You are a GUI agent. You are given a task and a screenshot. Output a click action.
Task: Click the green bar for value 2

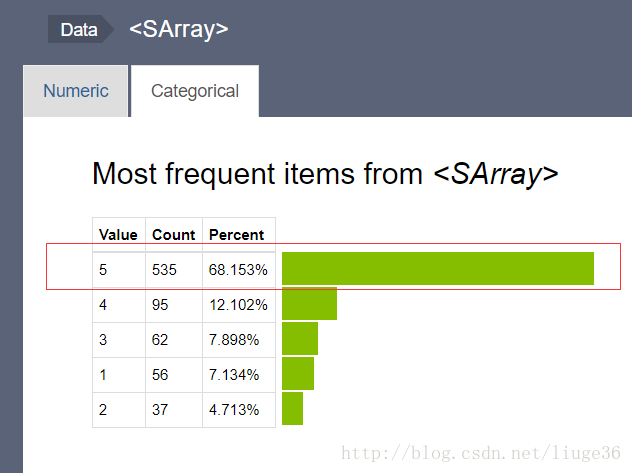pyautogui.click(x=292, y=409)
